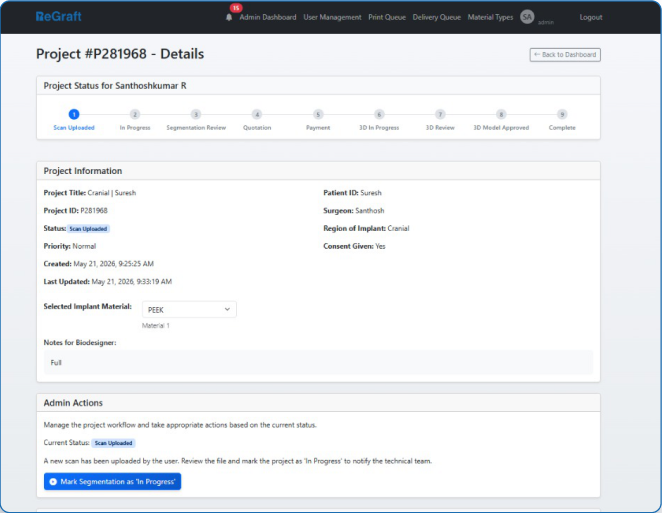Image resolution: width=662 pixels, height=513 pixels.
Task: Click the SA user avatar
Action: click(x=527, y=17)
